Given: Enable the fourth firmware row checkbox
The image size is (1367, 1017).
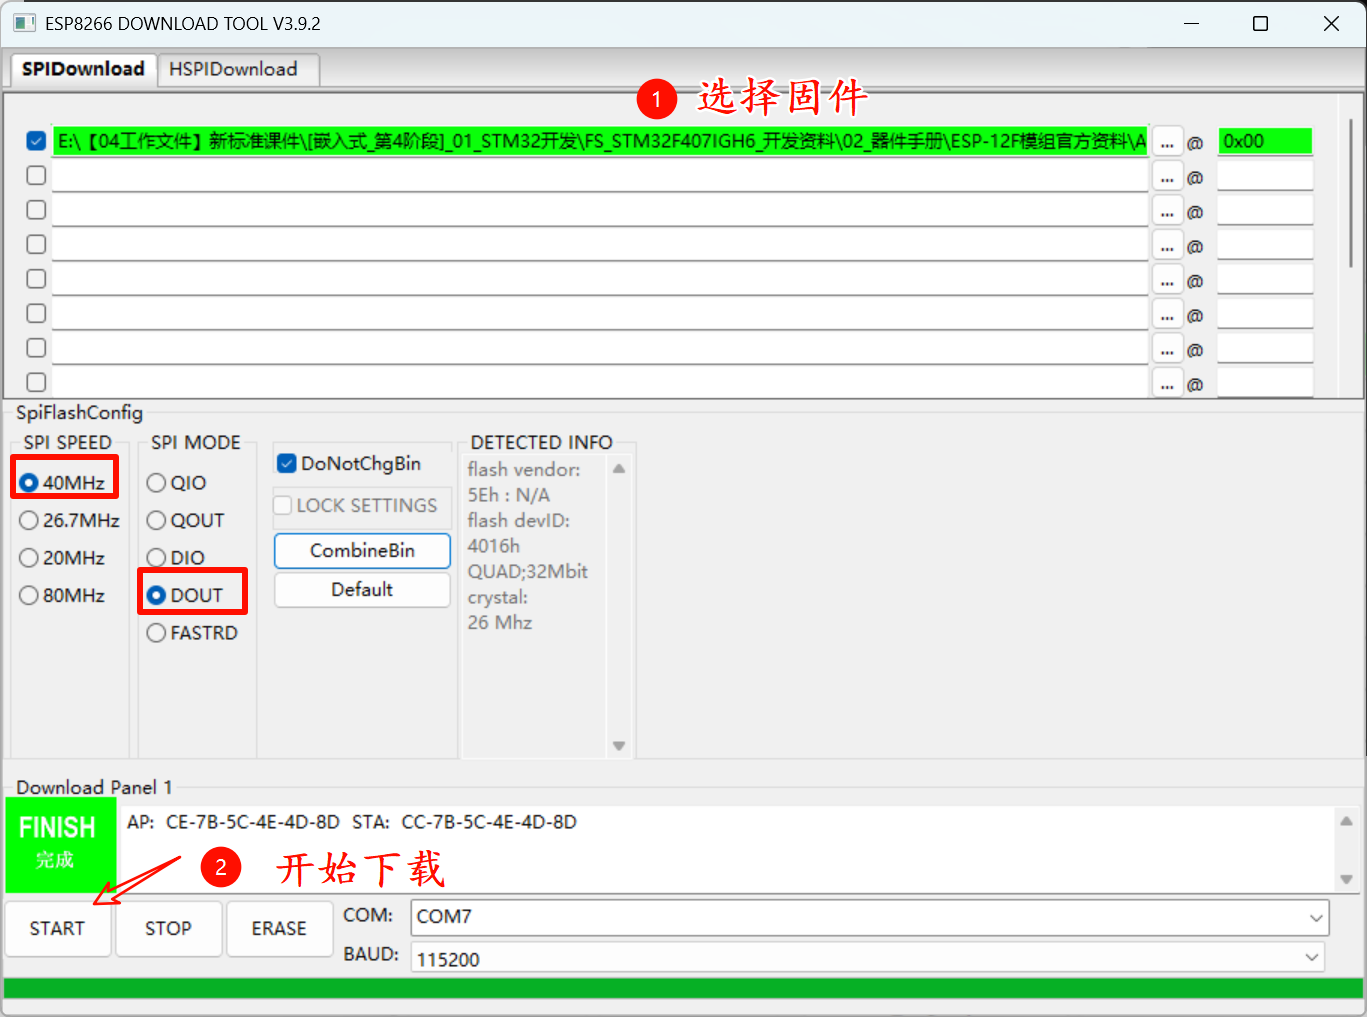Looking at the screenshot, I should tap(36, 244).
